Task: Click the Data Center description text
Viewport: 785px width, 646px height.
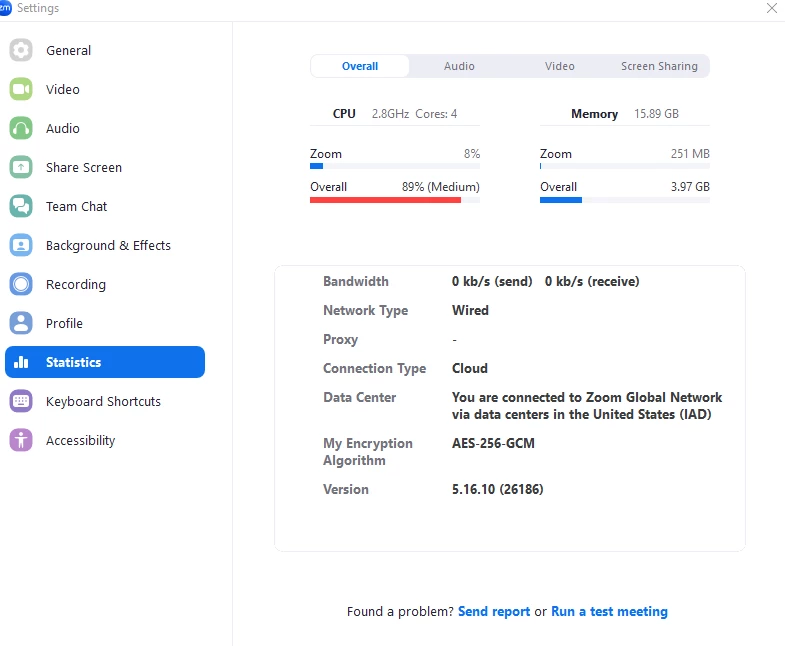Action: pos(587,406)
